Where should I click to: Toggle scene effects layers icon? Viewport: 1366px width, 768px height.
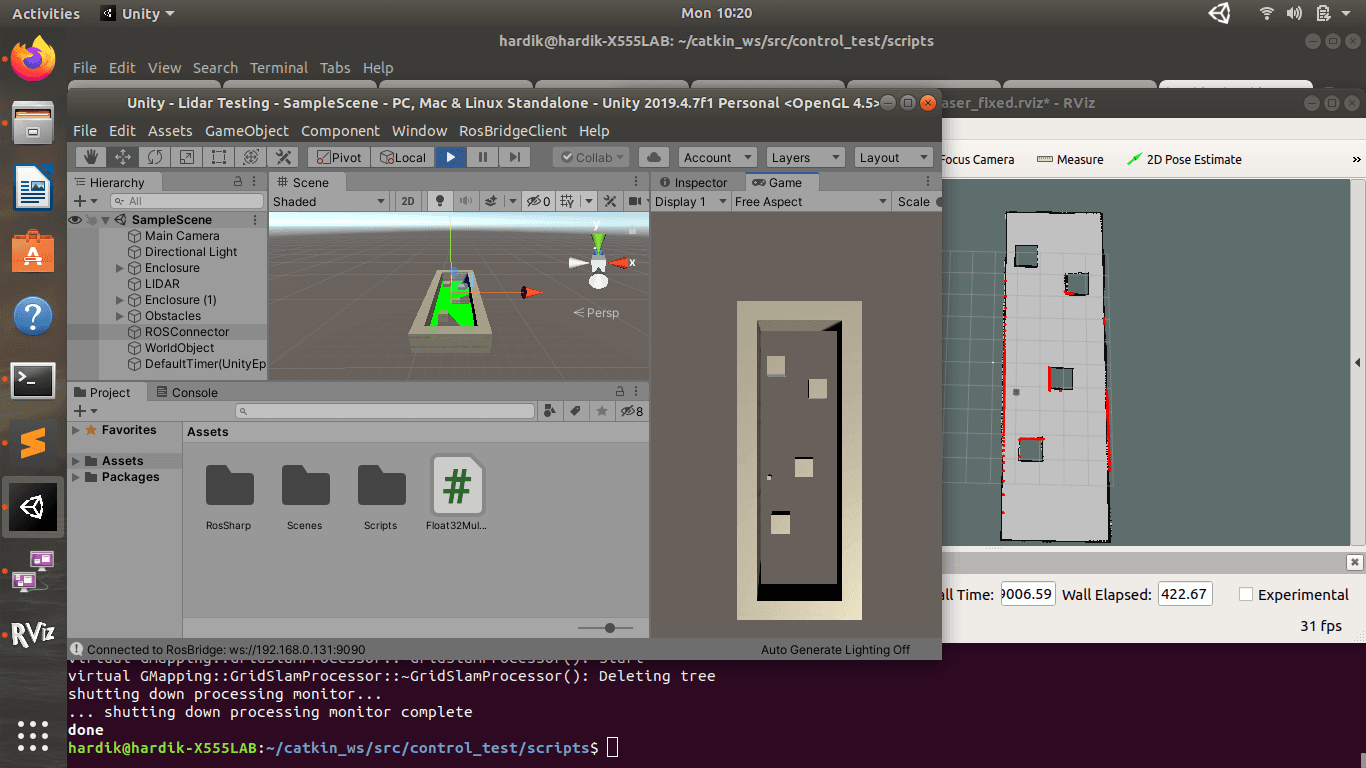pos(491,201)
